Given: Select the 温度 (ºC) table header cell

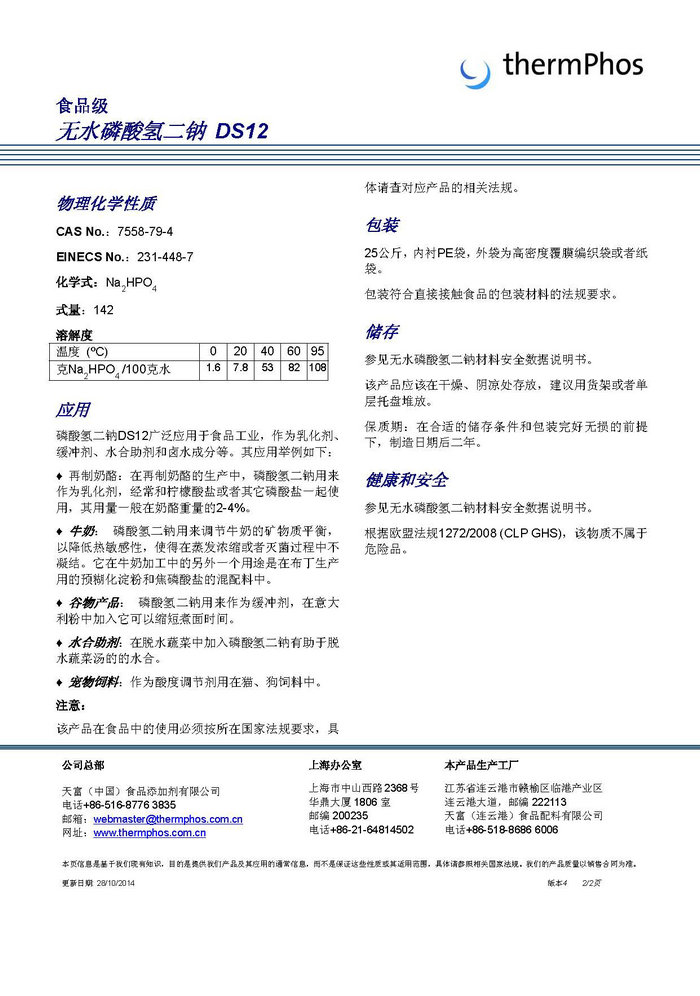Looking at the screenshot, I should [x=125, y=351].
